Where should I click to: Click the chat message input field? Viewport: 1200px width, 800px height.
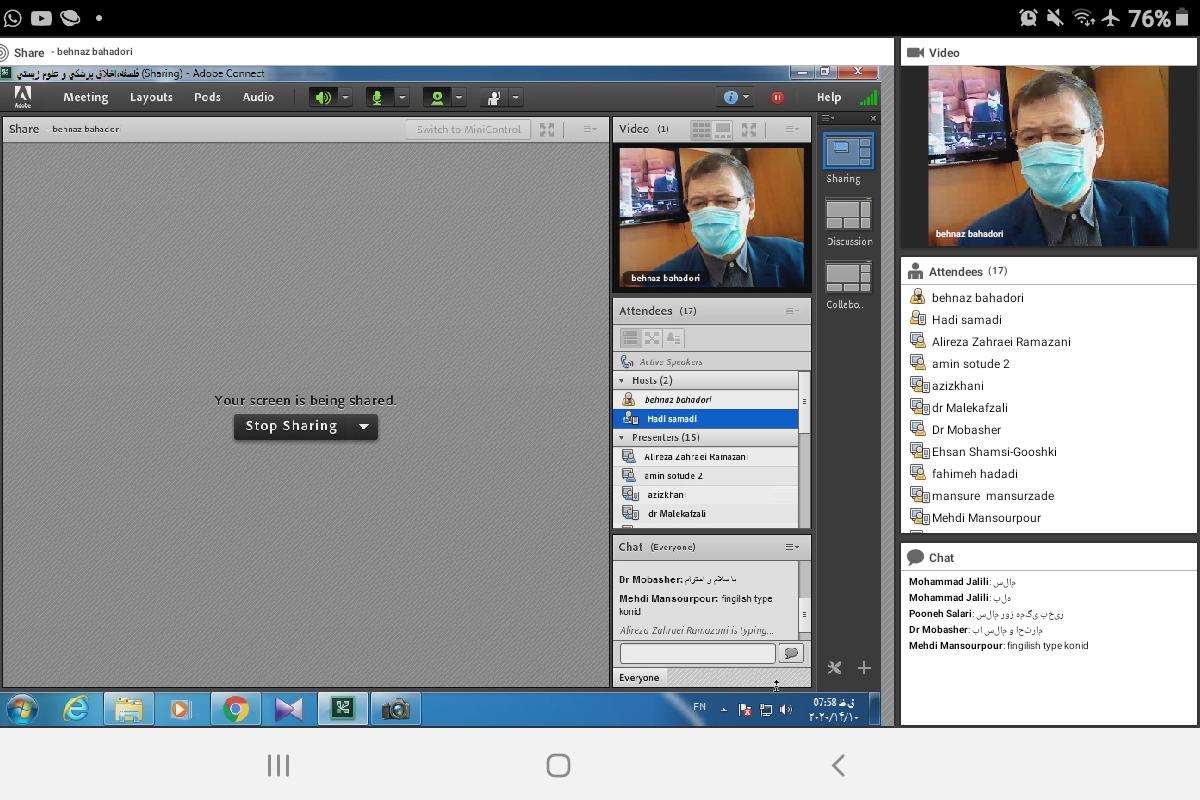[x=697, y=653]
